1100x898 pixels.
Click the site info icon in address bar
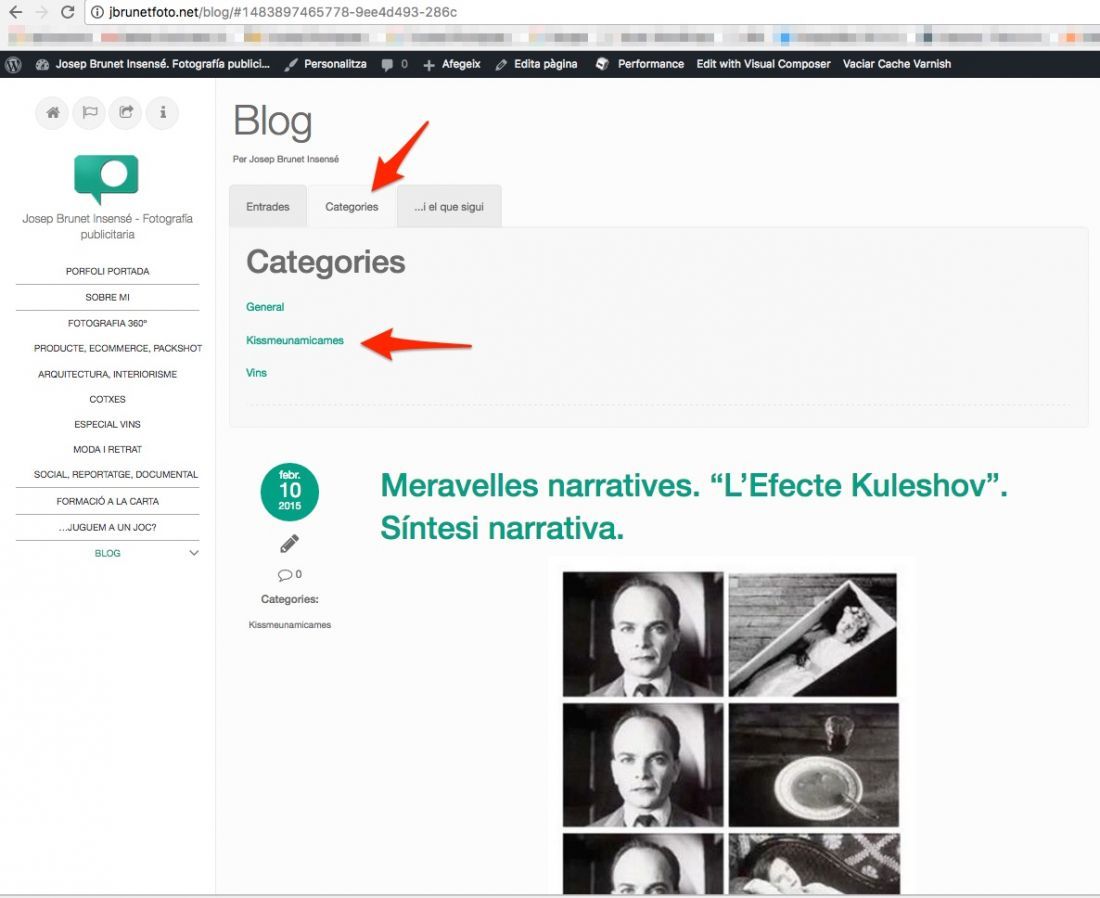pyautogui.click(x=97, y=12)
